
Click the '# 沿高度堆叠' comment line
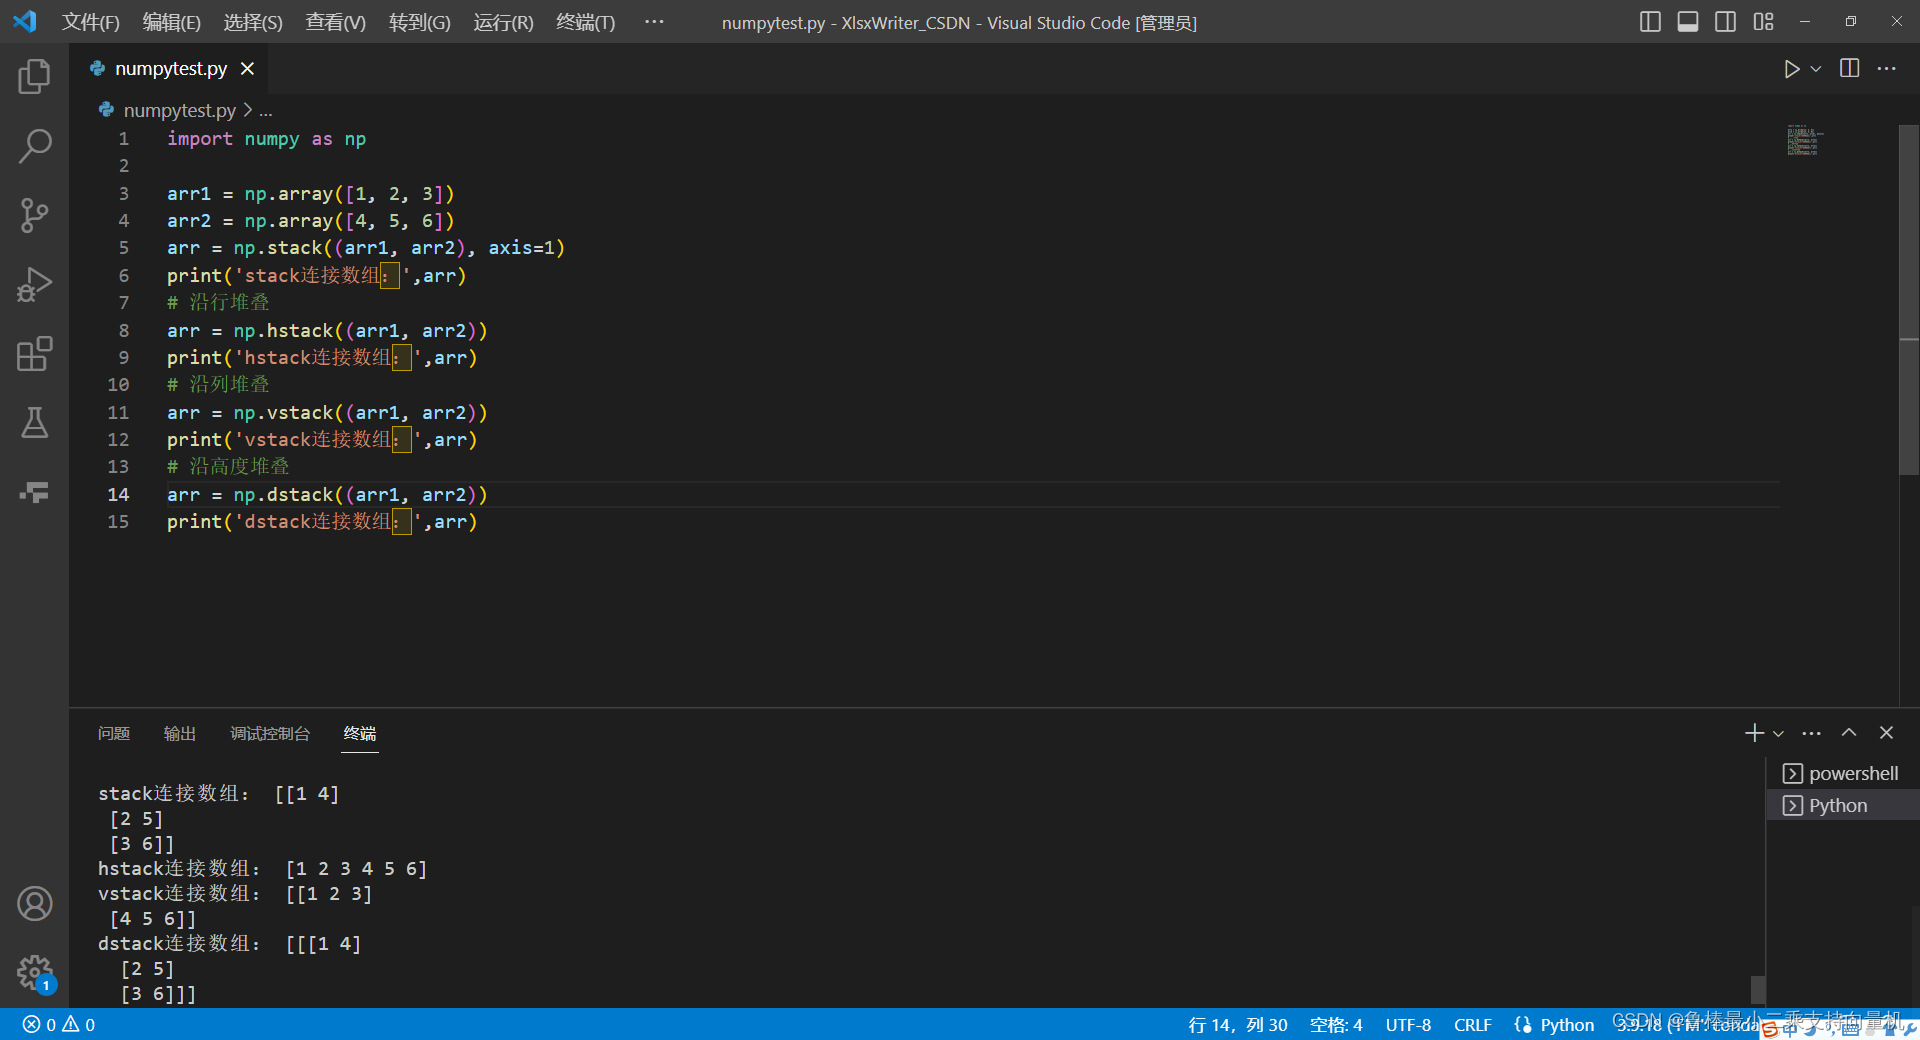[228, 467]
